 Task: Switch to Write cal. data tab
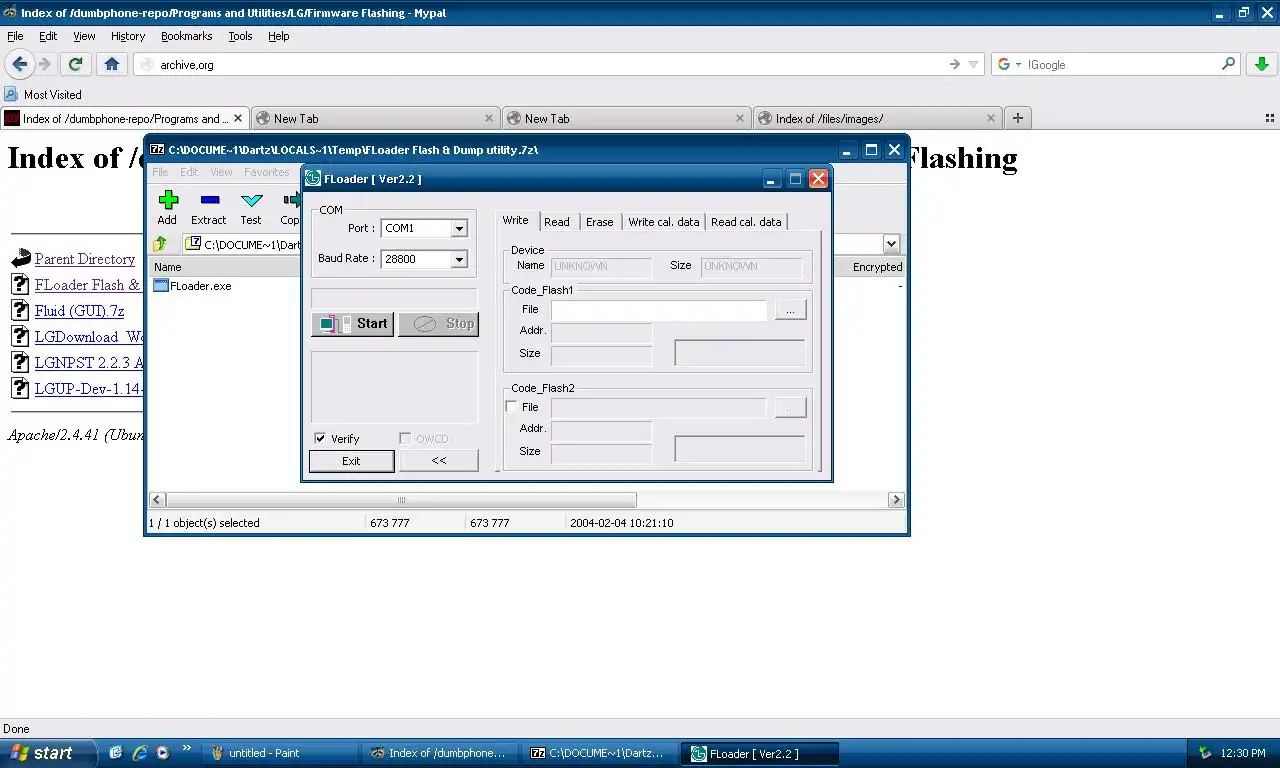(x=664, y=222)
